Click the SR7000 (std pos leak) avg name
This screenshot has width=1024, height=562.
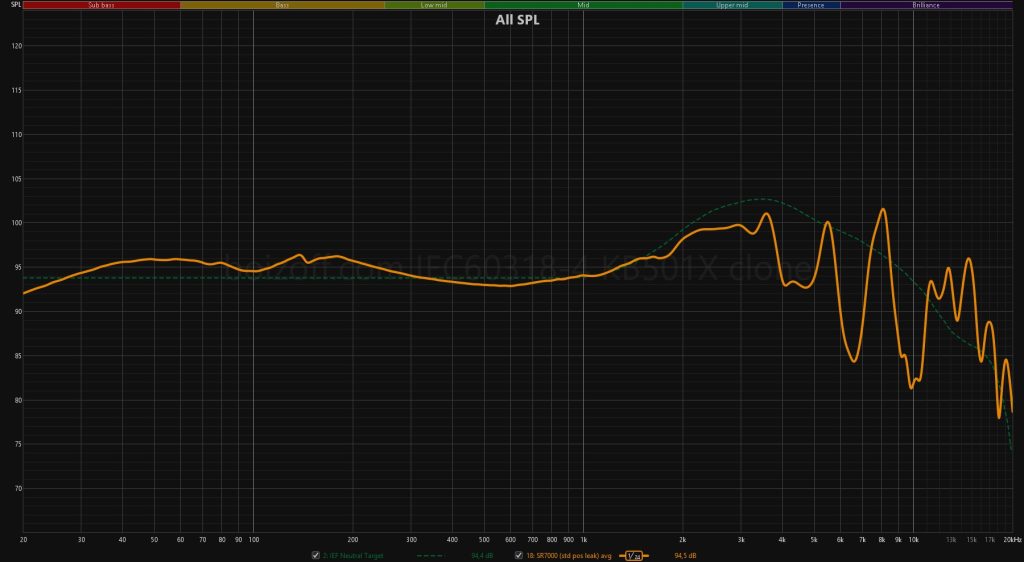pos(568,555)
